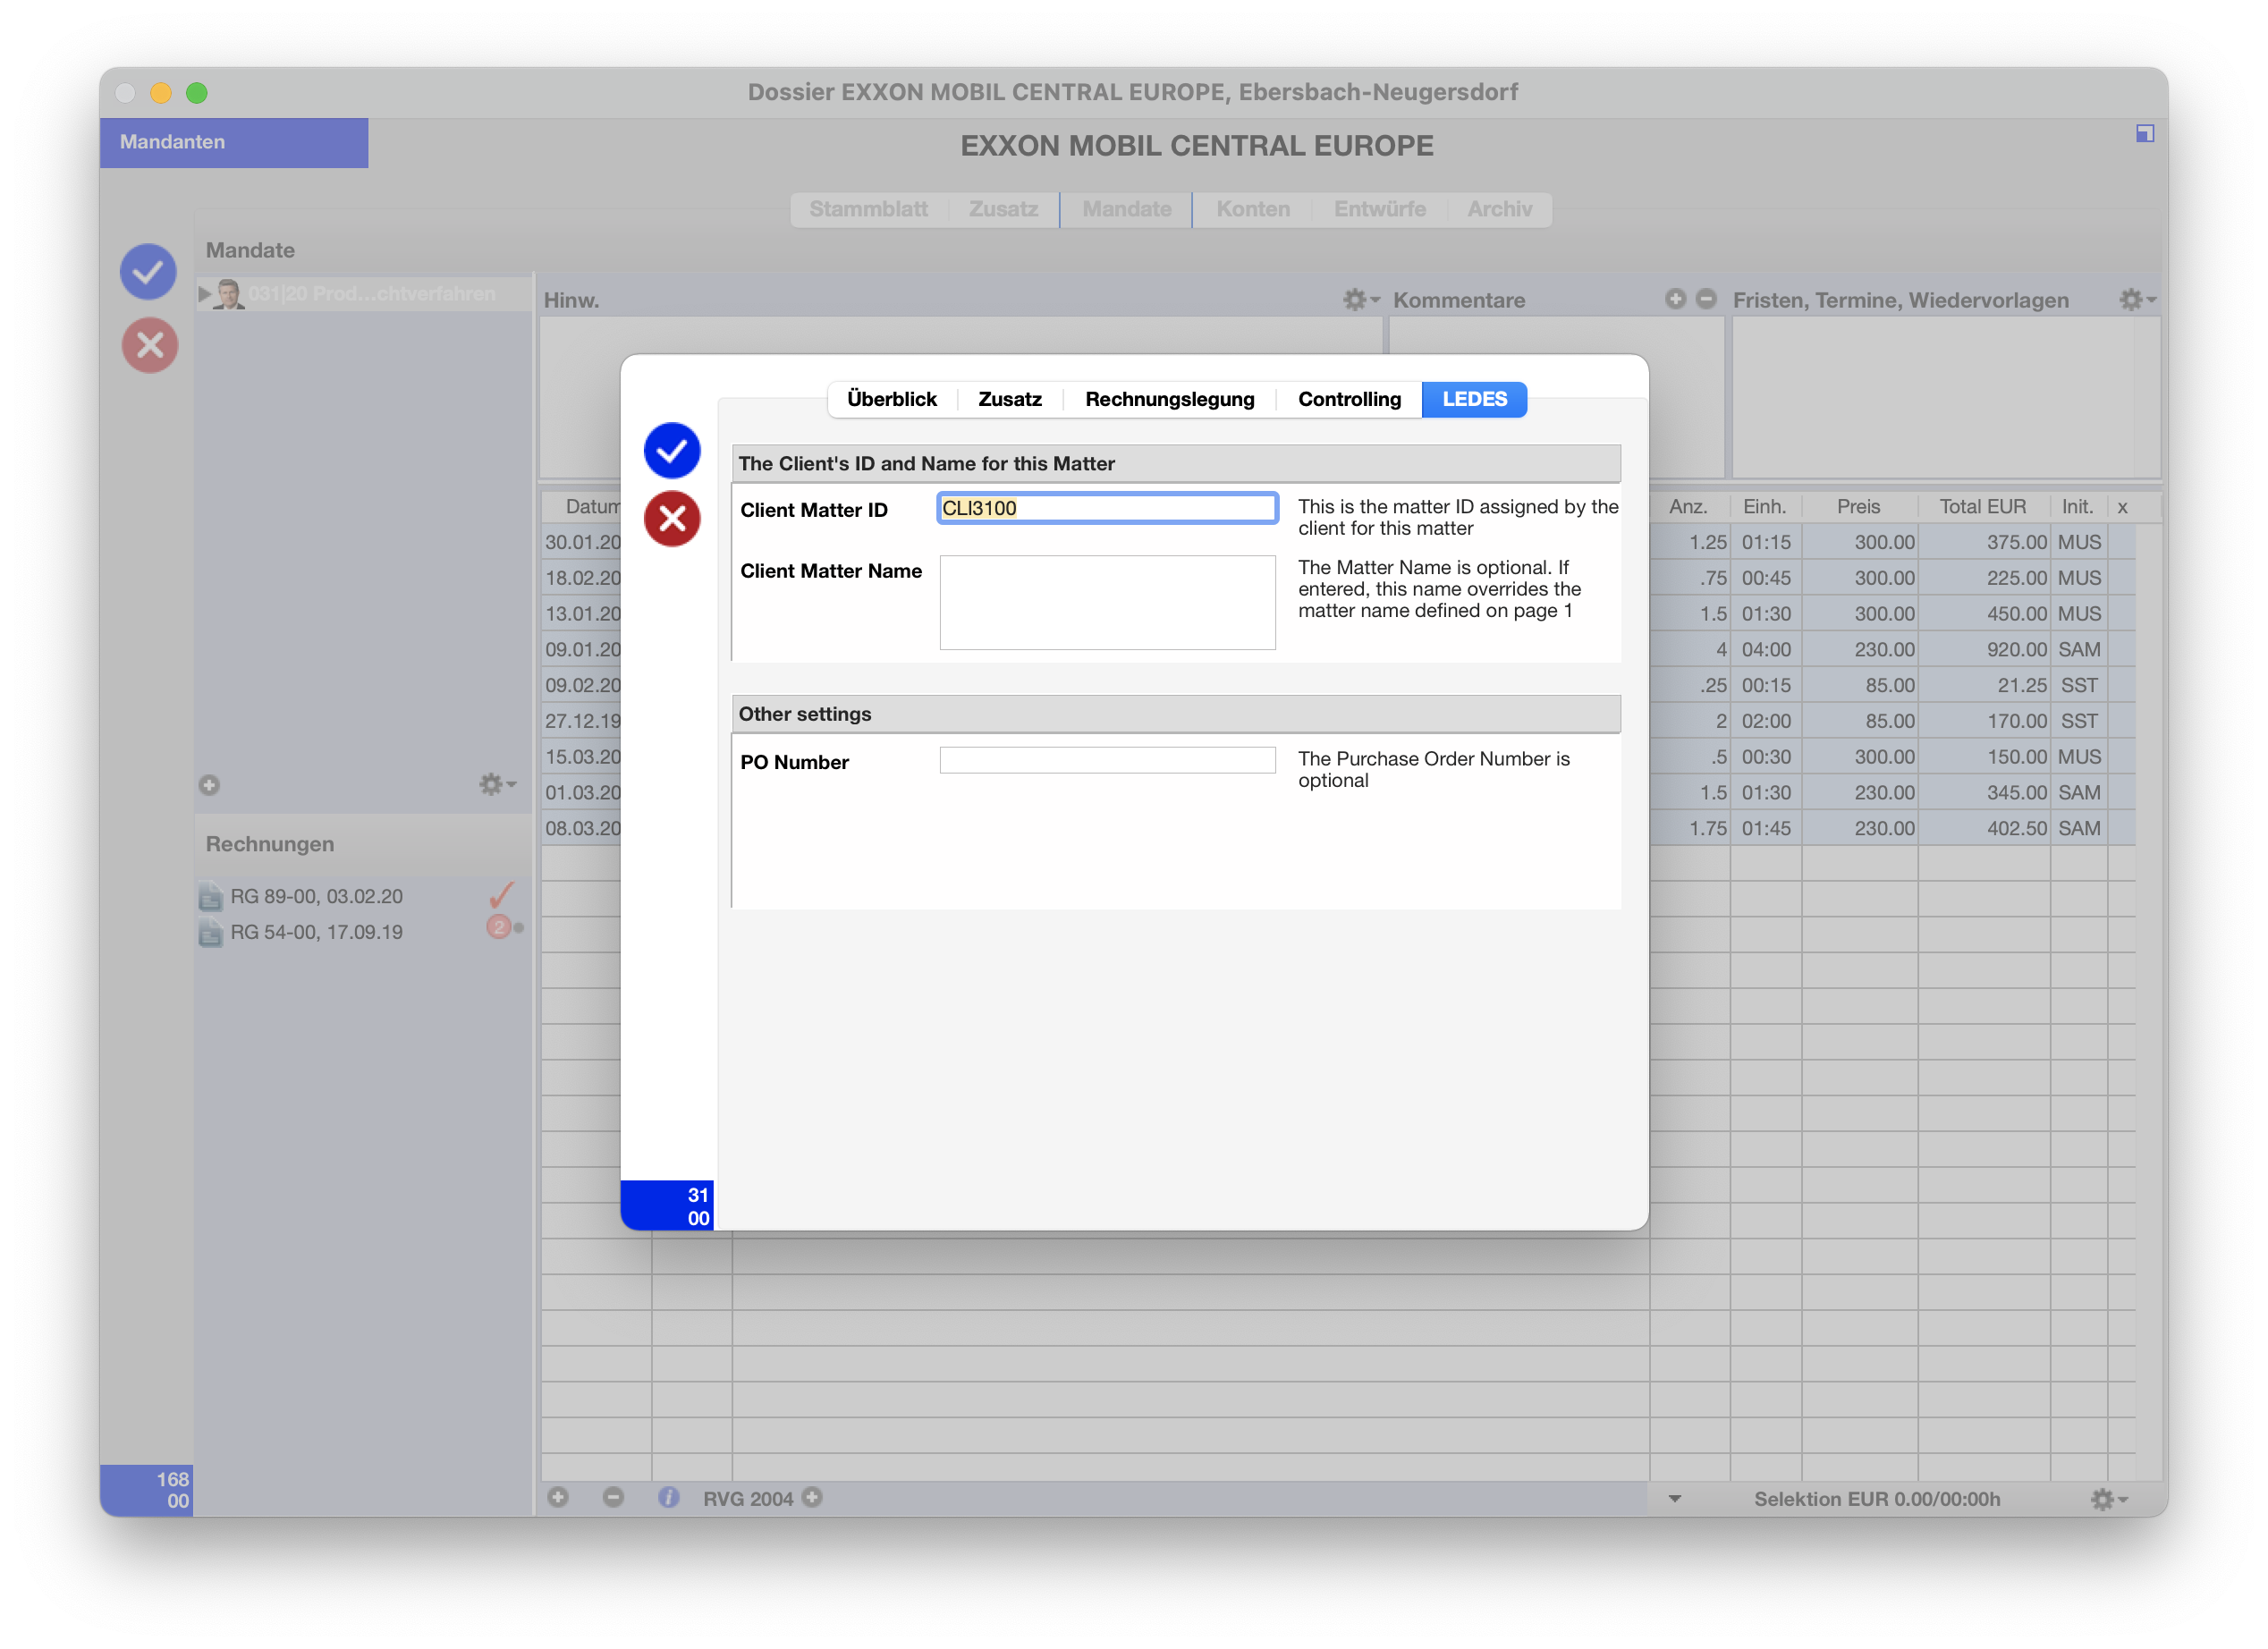Viewport: 2268px width, 1649px height.
Task: Switch to Zusatz tab in dialog
Action: 1009,399
